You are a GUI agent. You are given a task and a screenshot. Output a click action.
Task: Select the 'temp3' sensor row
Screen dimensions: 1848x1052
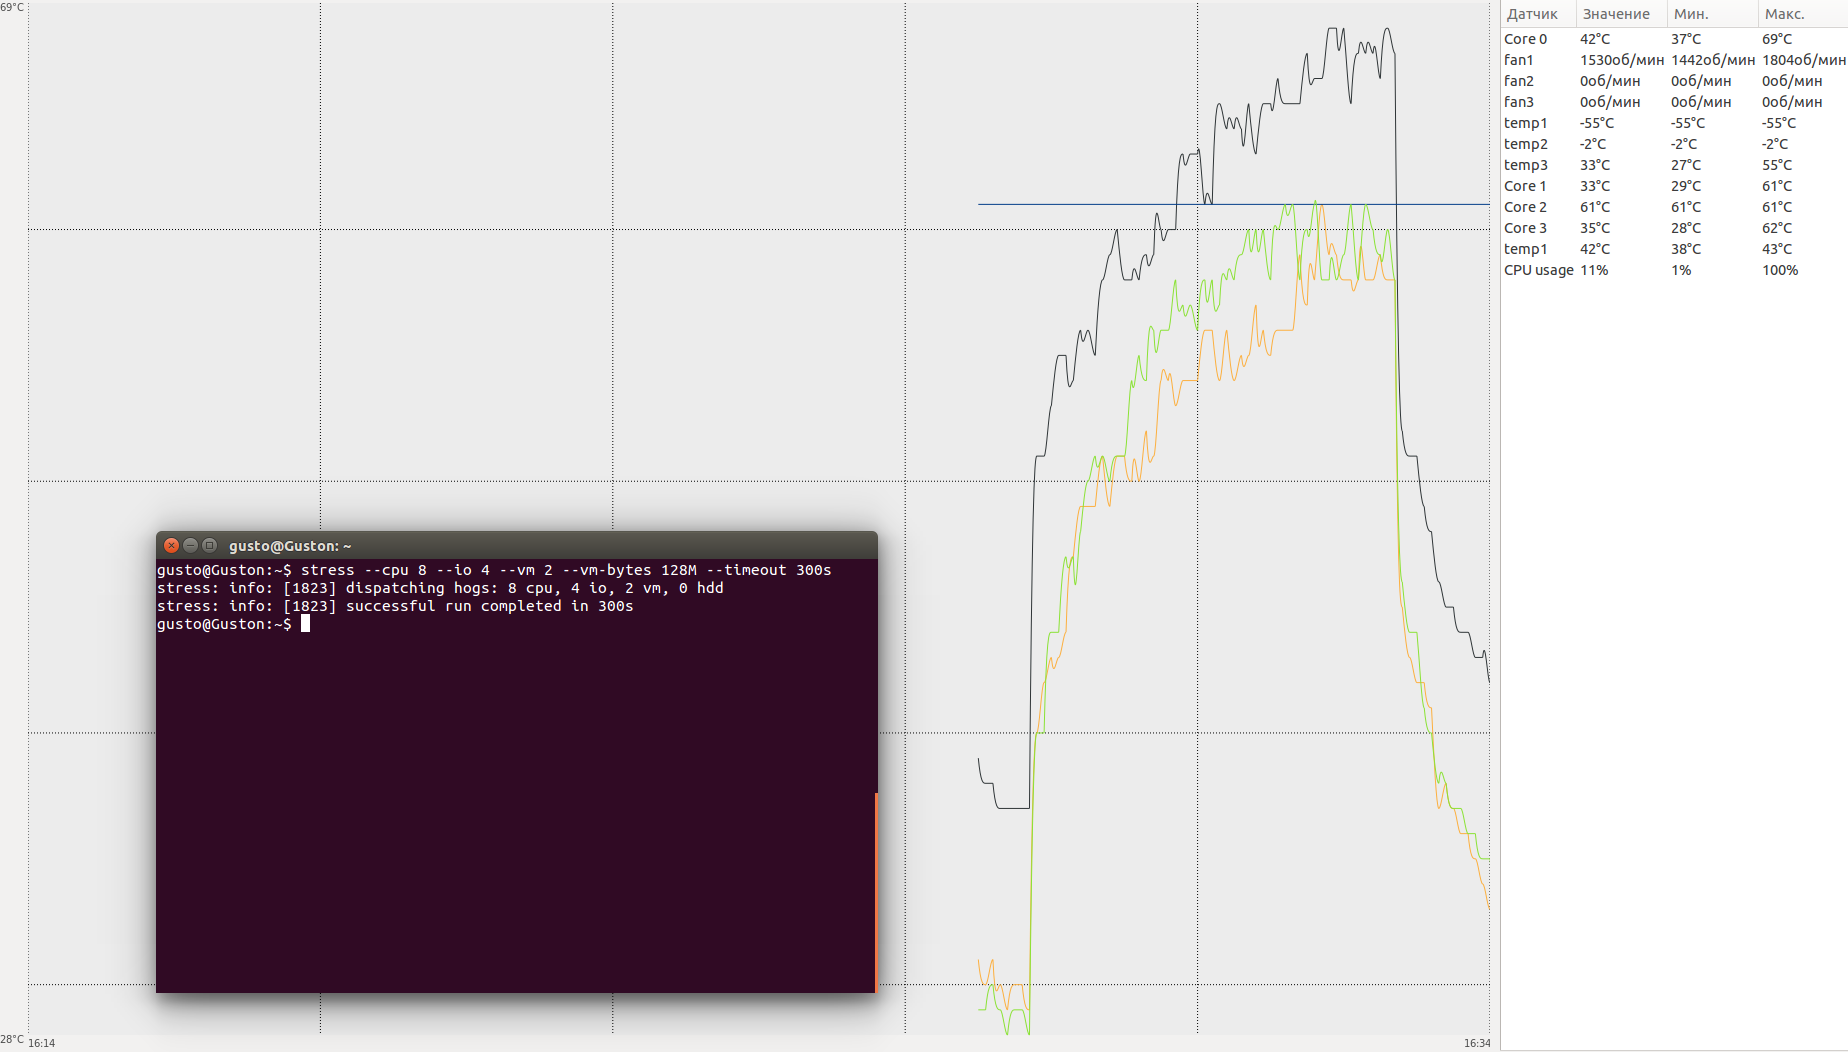coord(1674,165)
